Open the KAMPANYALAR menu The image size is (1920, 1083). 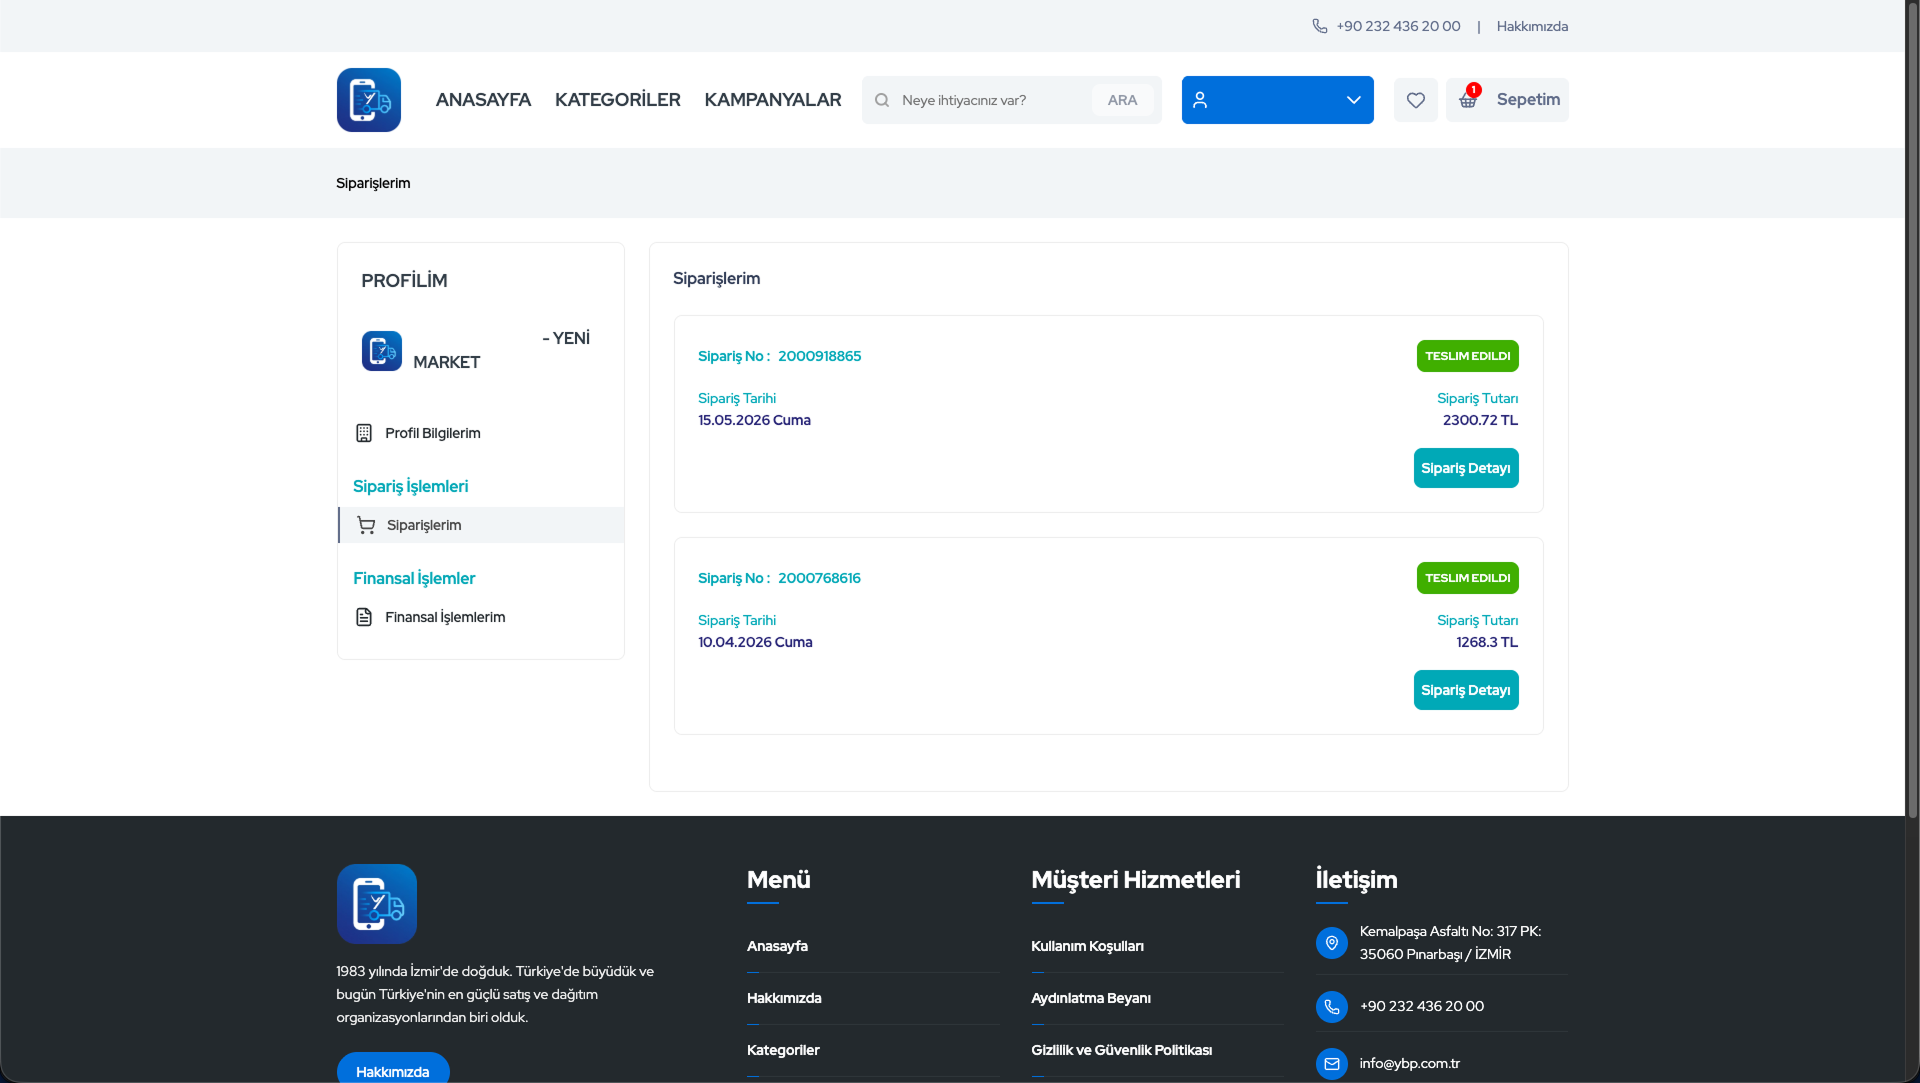(x=773, y=100)
